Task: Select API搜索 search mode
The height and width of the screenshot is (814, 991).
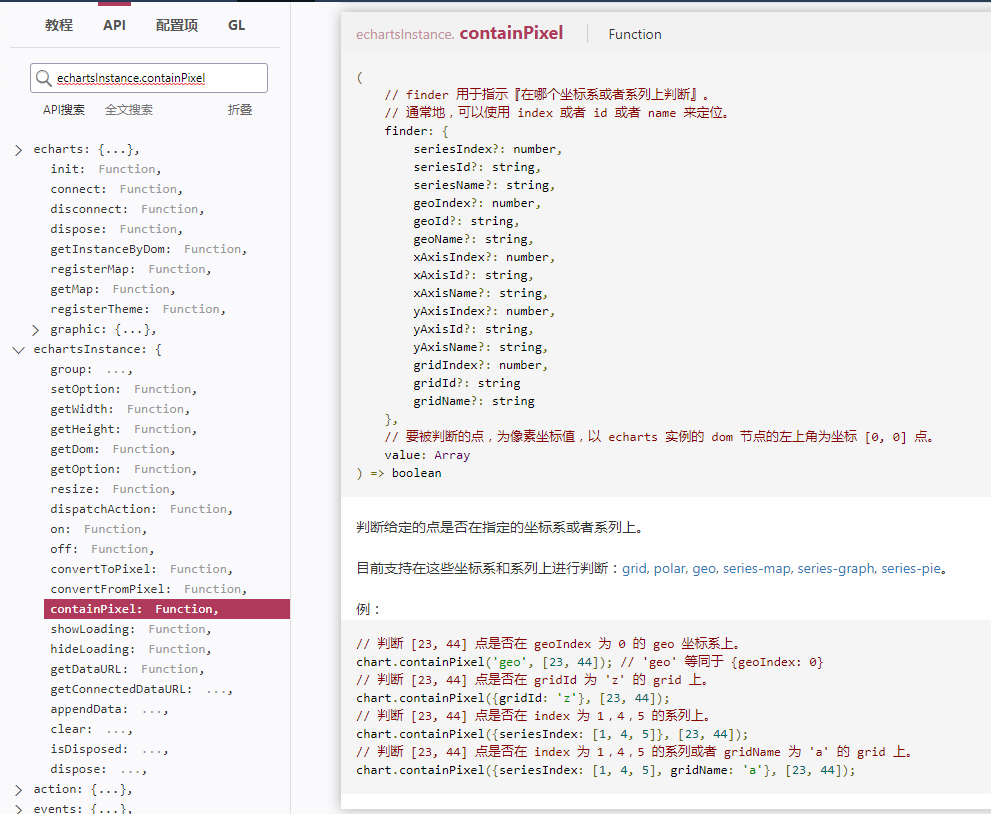Action: [64, 110]
